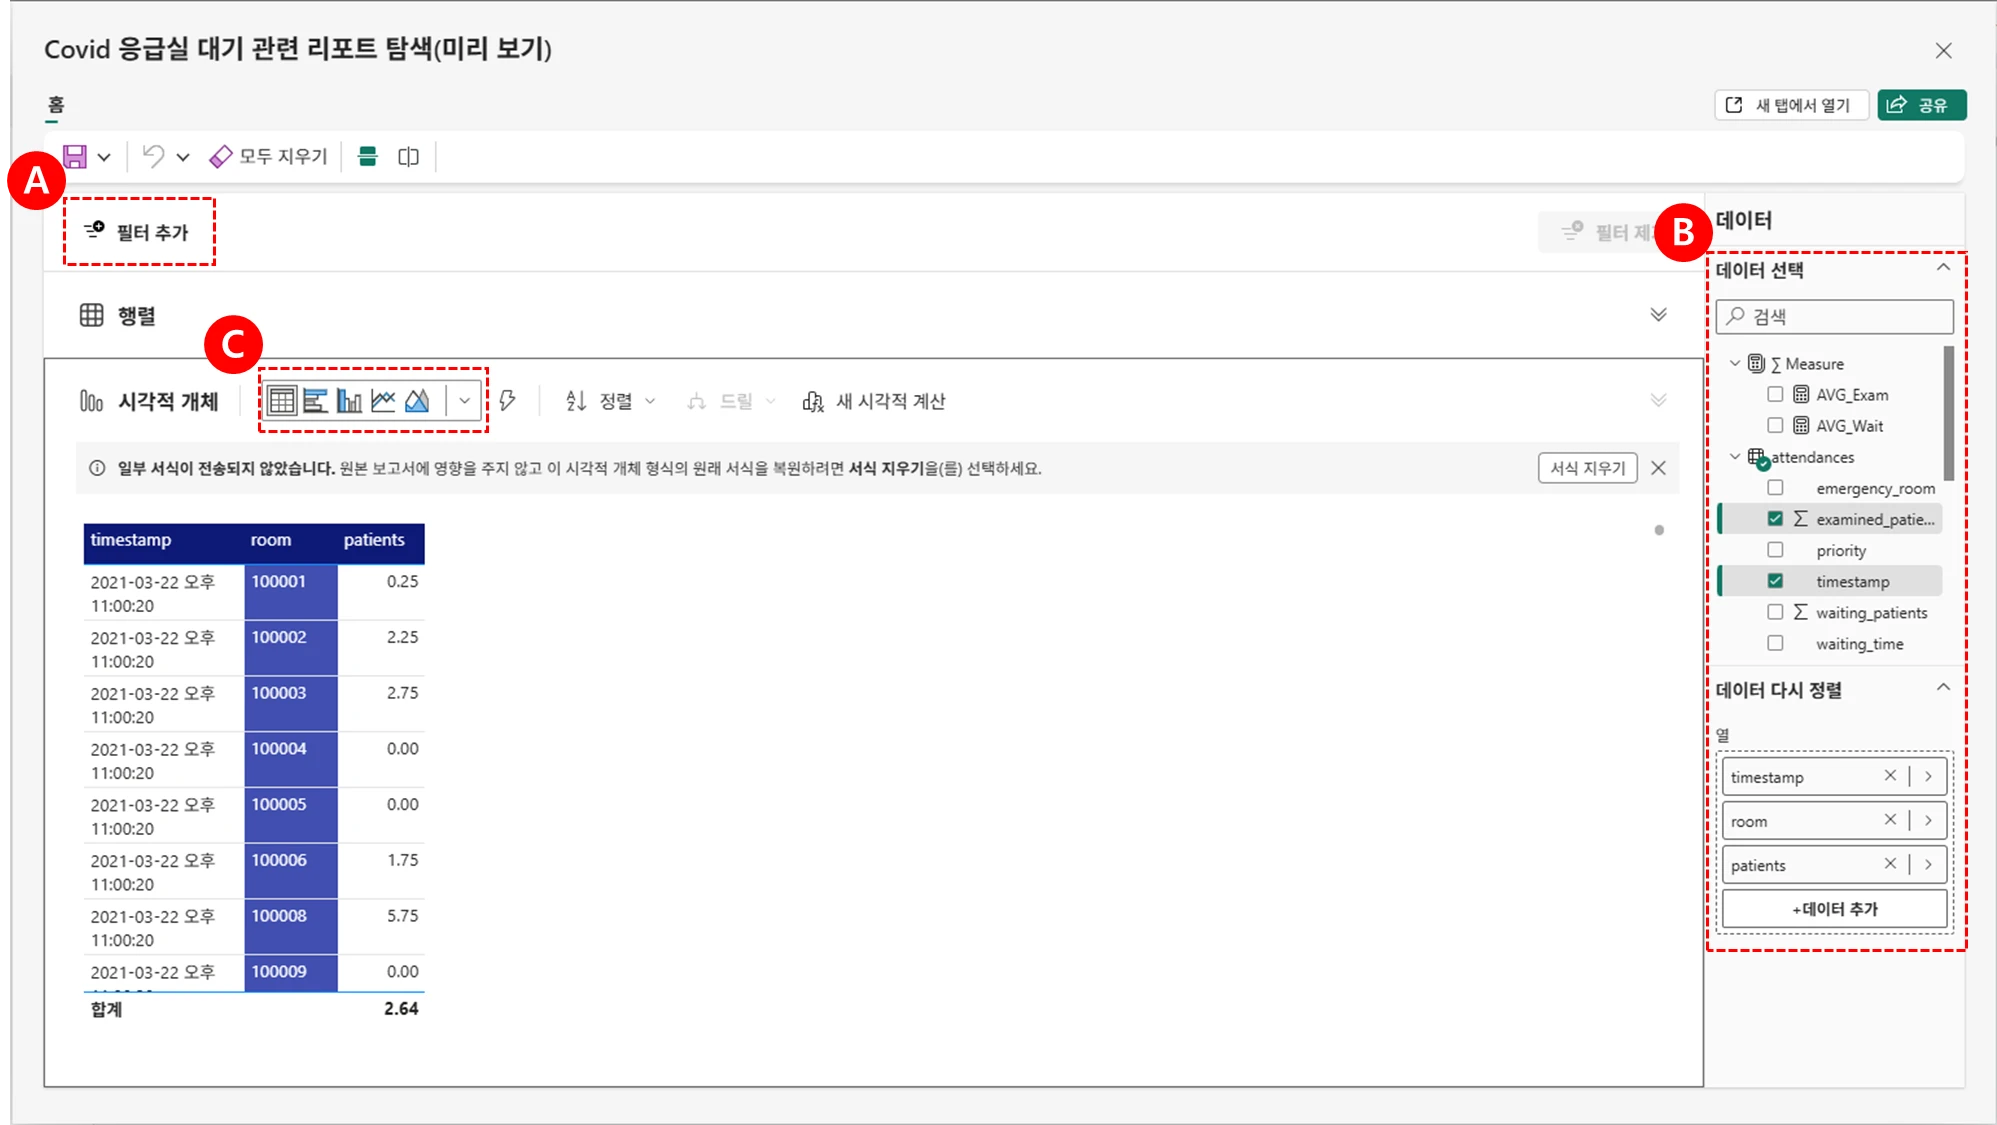Click the purple save icon
This screenshot has width=1997, height=1125.
tap(75, 157)
